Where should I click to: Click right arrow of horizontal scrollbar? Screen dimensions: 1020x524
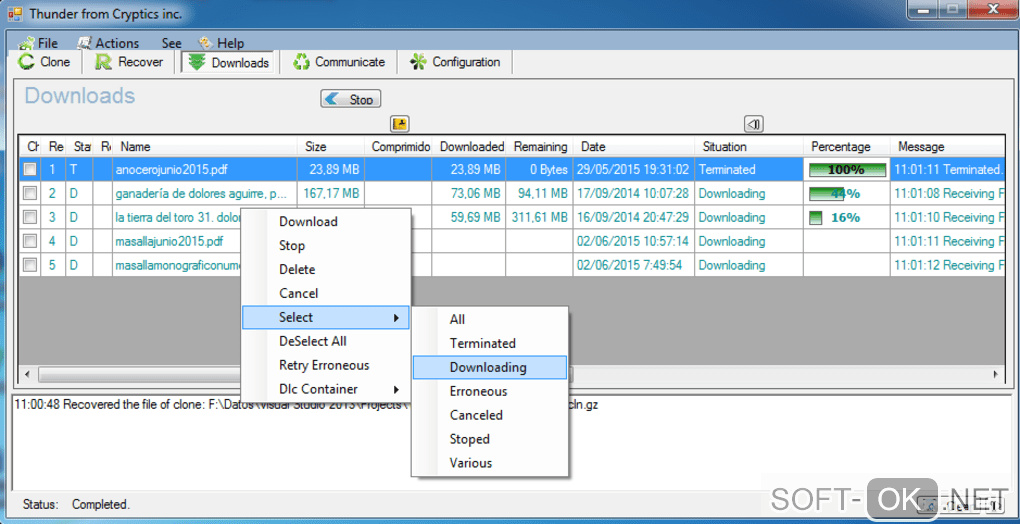(x=995, y=374)
